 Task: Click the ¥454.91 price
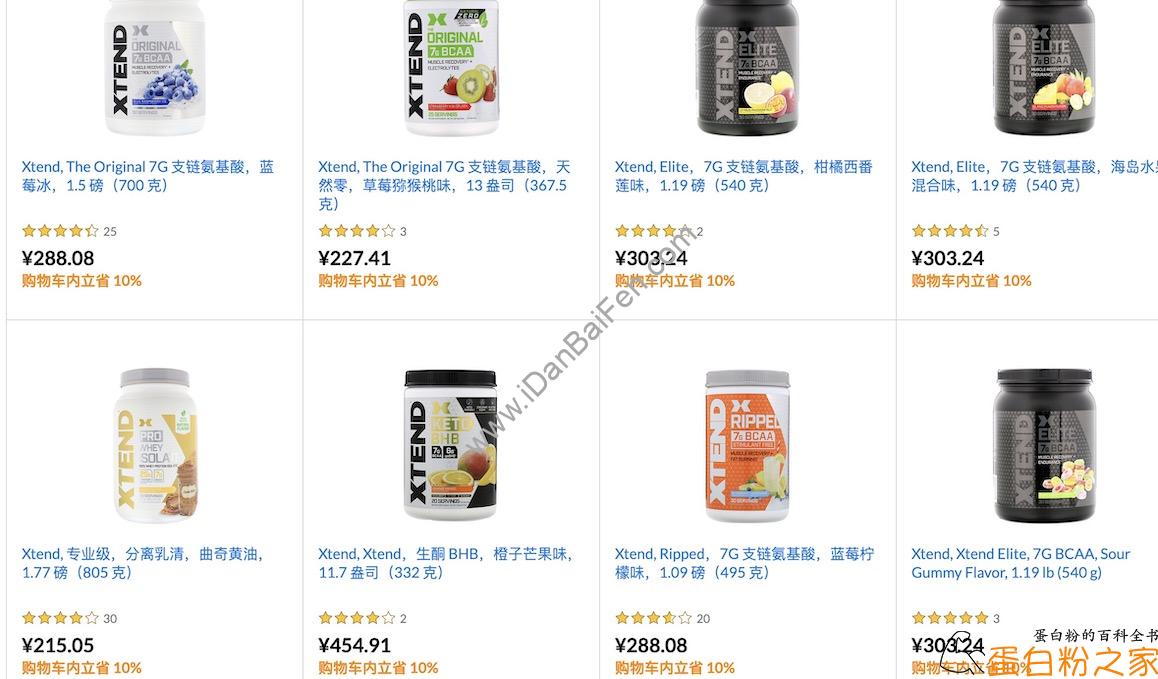click(354, 645)
